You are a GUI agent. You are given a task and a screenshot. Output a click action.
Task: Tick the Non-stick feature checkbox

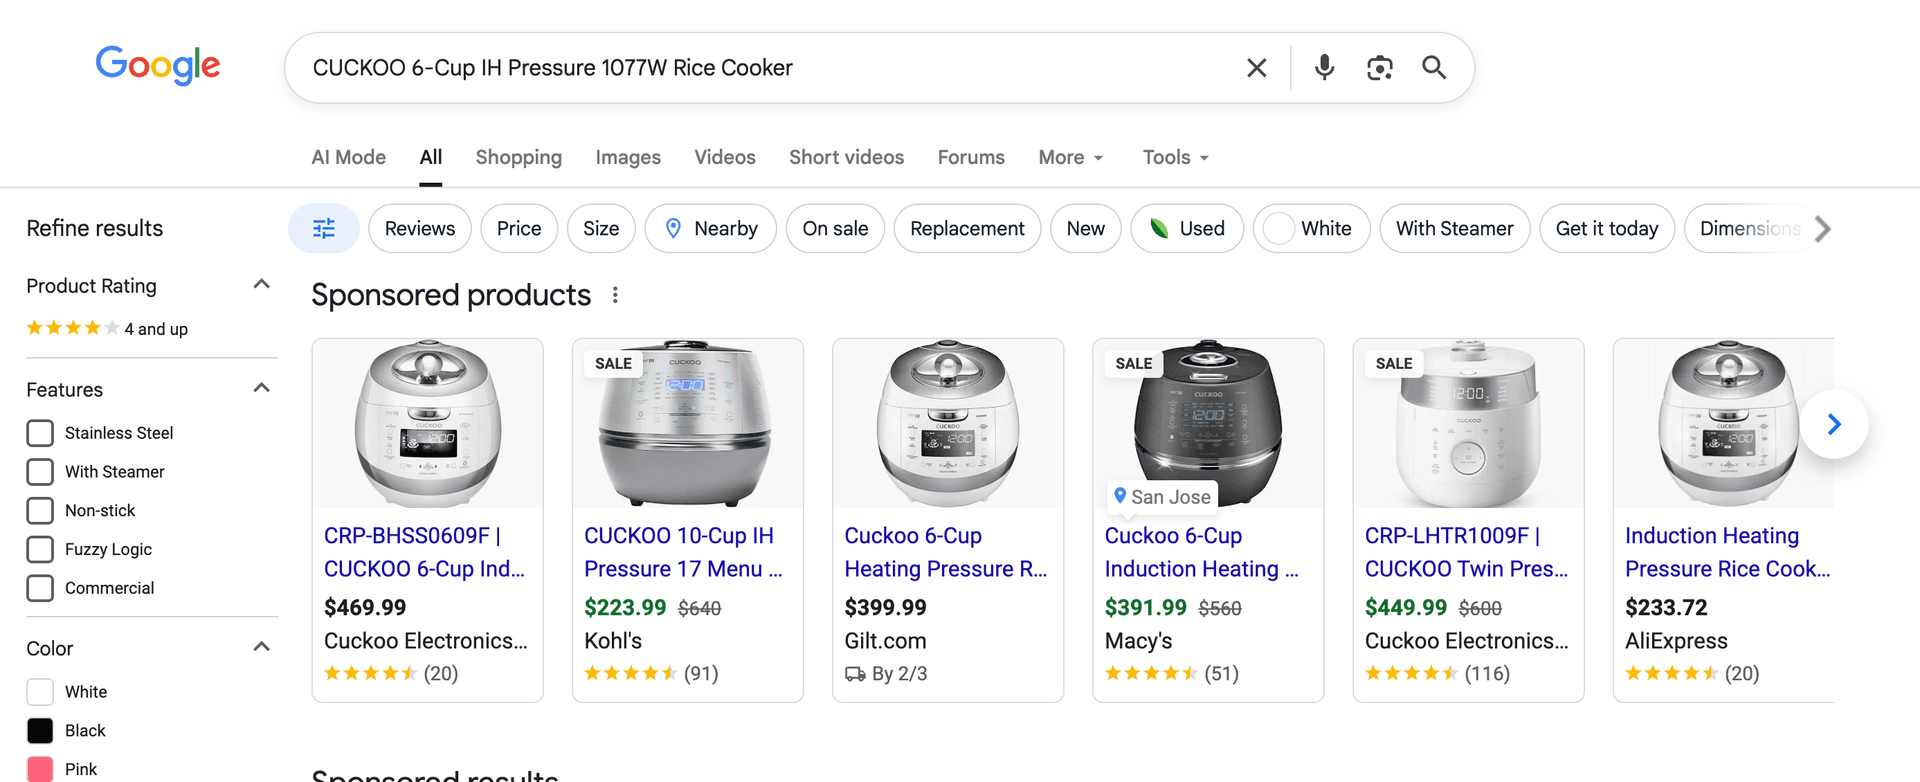click(40, 511)
